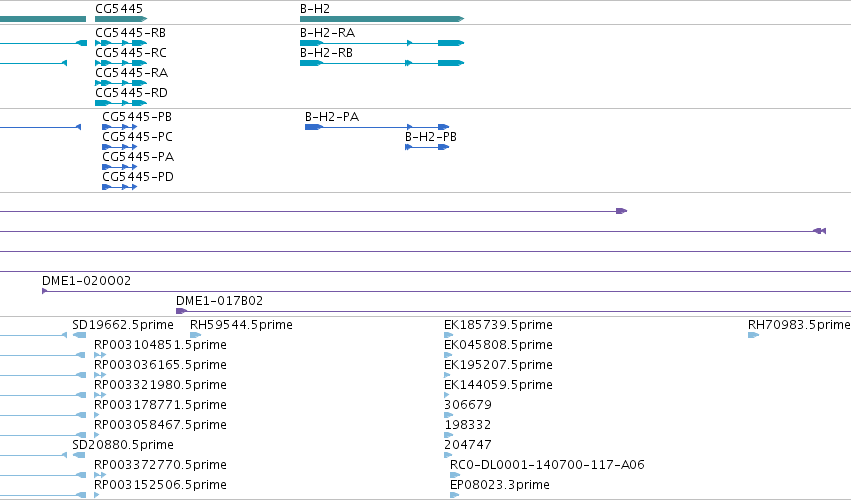Select the EK045808.5prime EST label
The height and width of the screenshot is (500, 851).
point(498,345)
